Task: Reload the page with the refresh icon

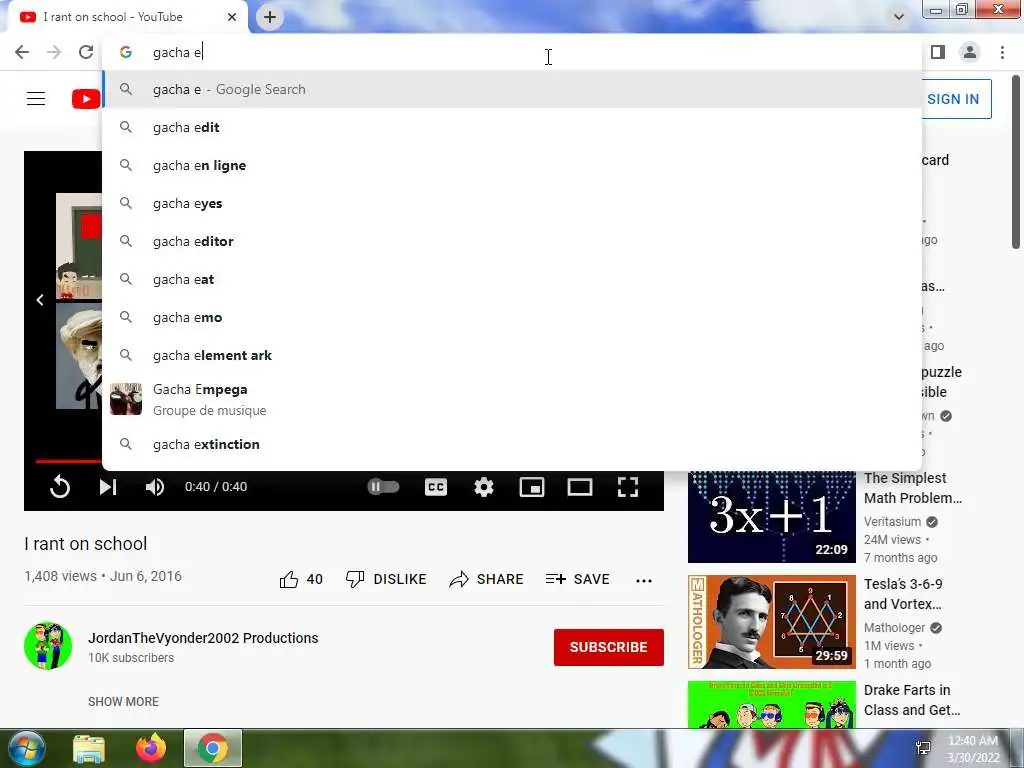Action: pos(86,52)
